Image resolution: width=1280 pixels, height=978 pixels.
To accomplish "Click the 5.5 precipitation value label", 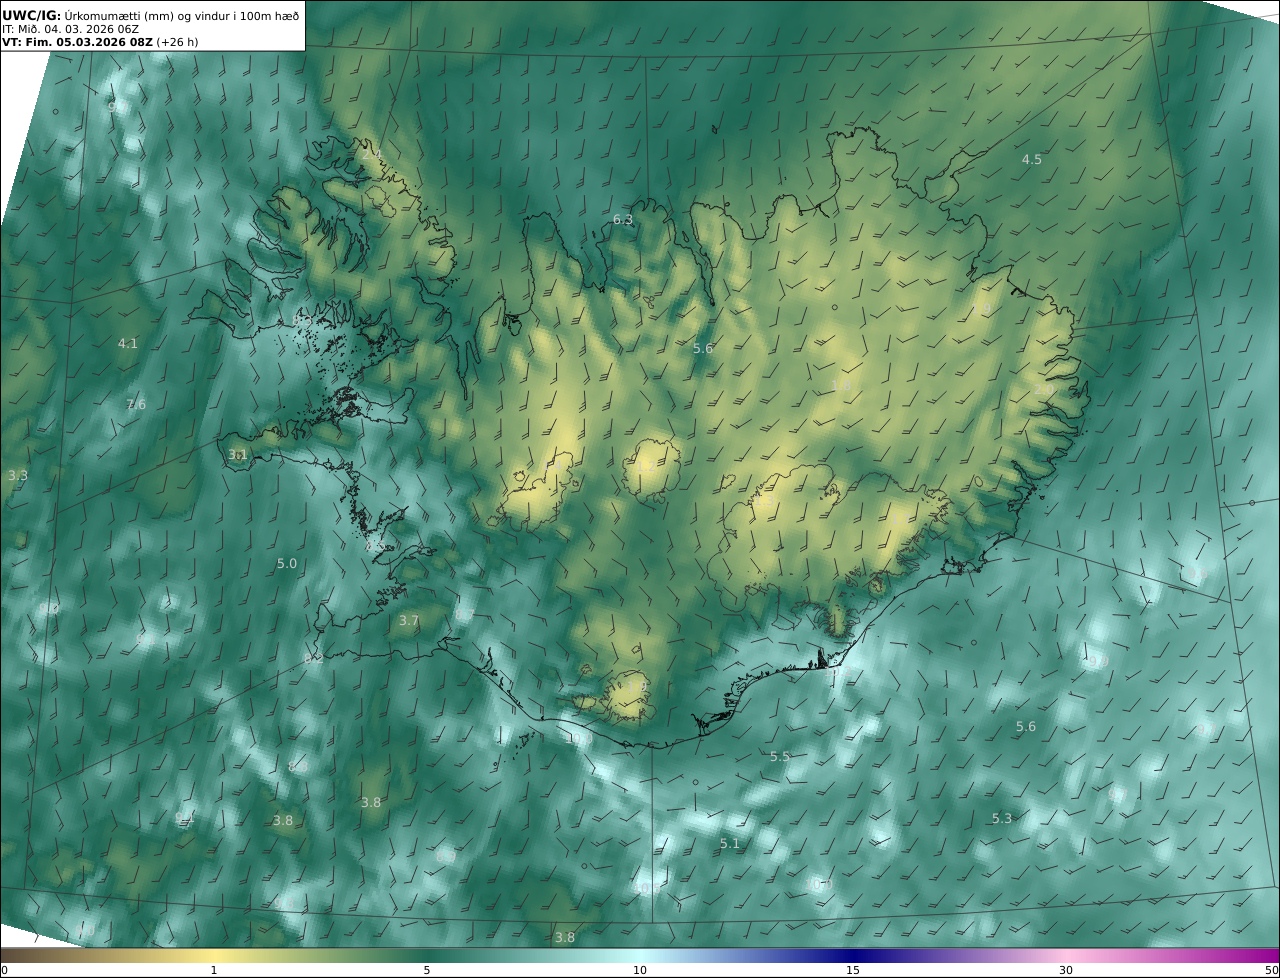I will coord(780,757).
